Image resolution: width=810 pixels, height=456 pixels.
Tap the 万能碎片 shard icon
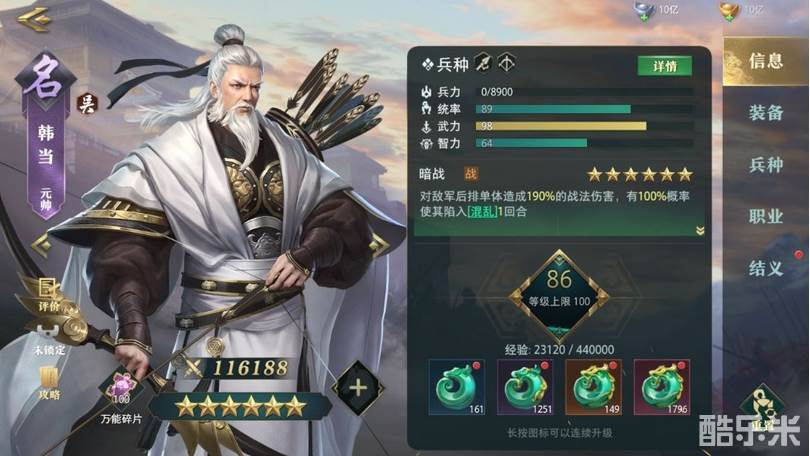click(121, 392)
